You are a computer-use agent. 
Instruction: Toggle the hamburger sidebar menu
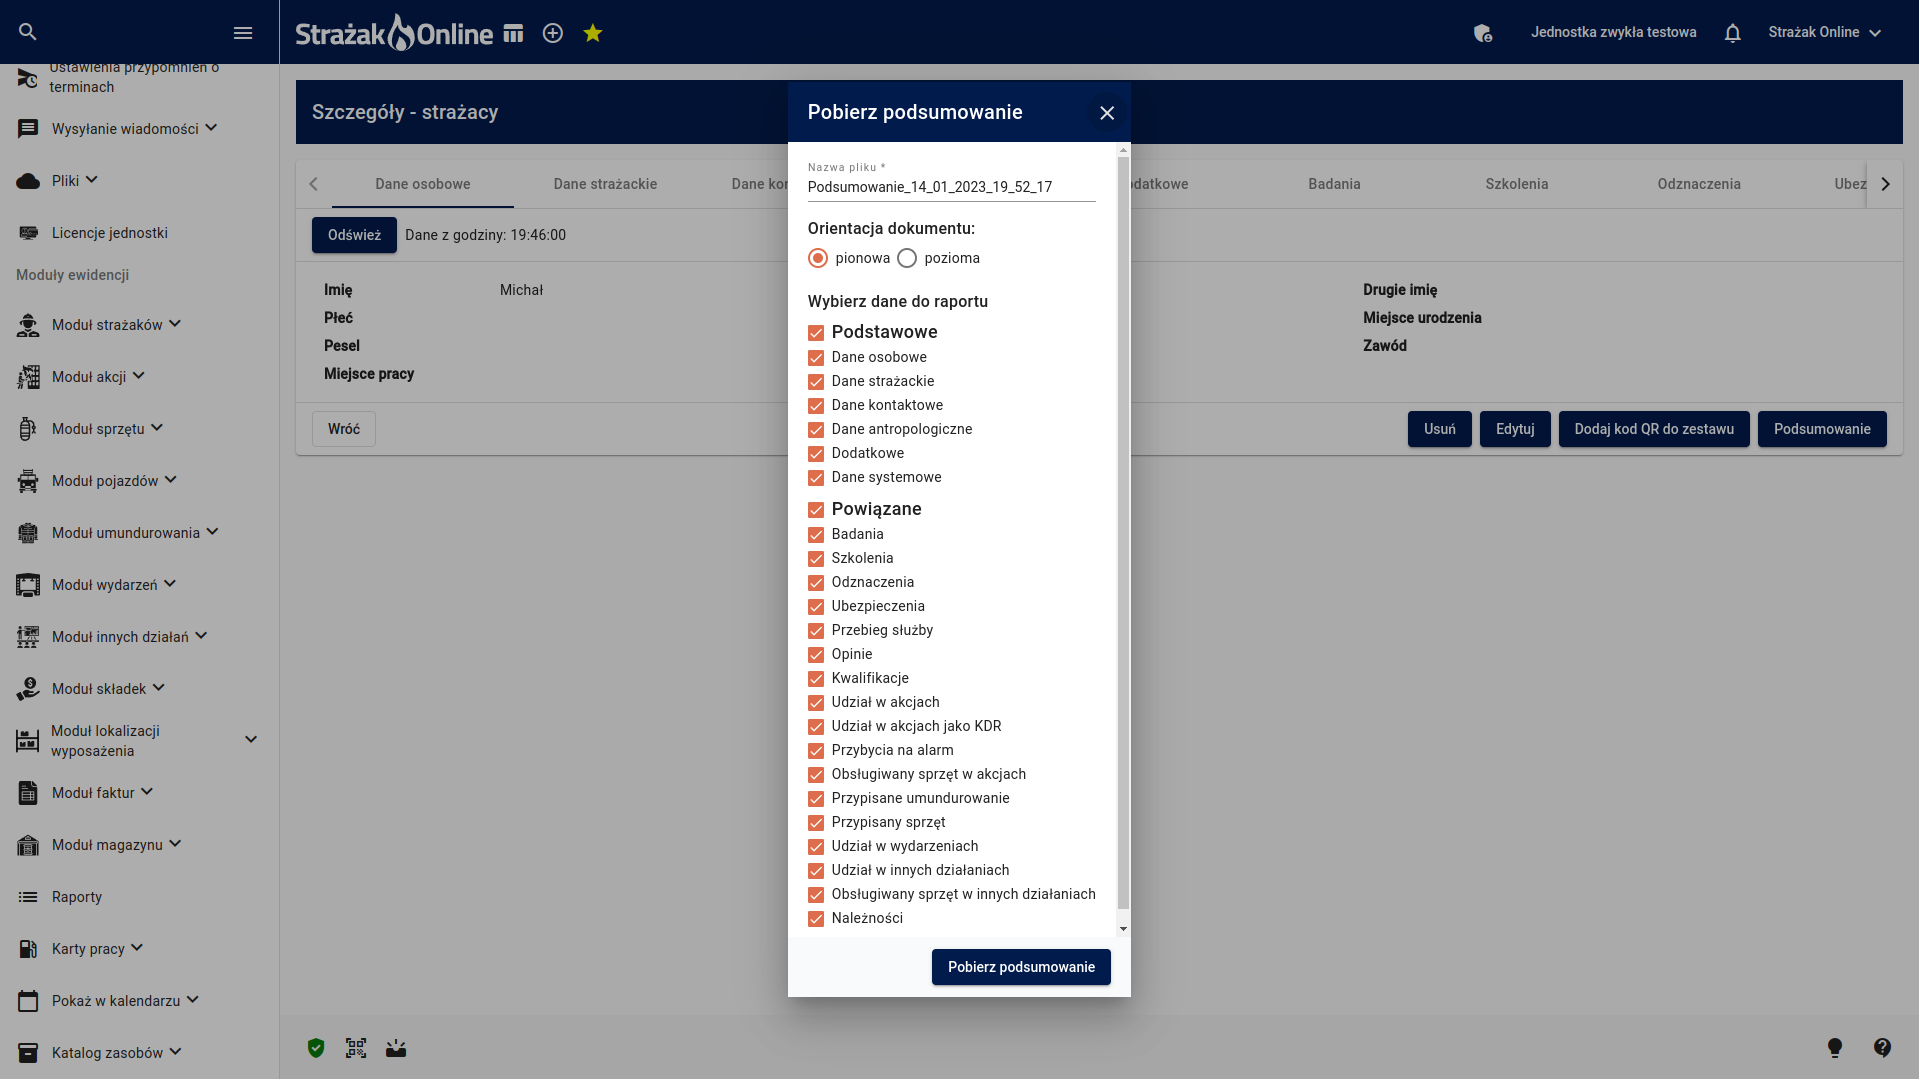[243, 33]
